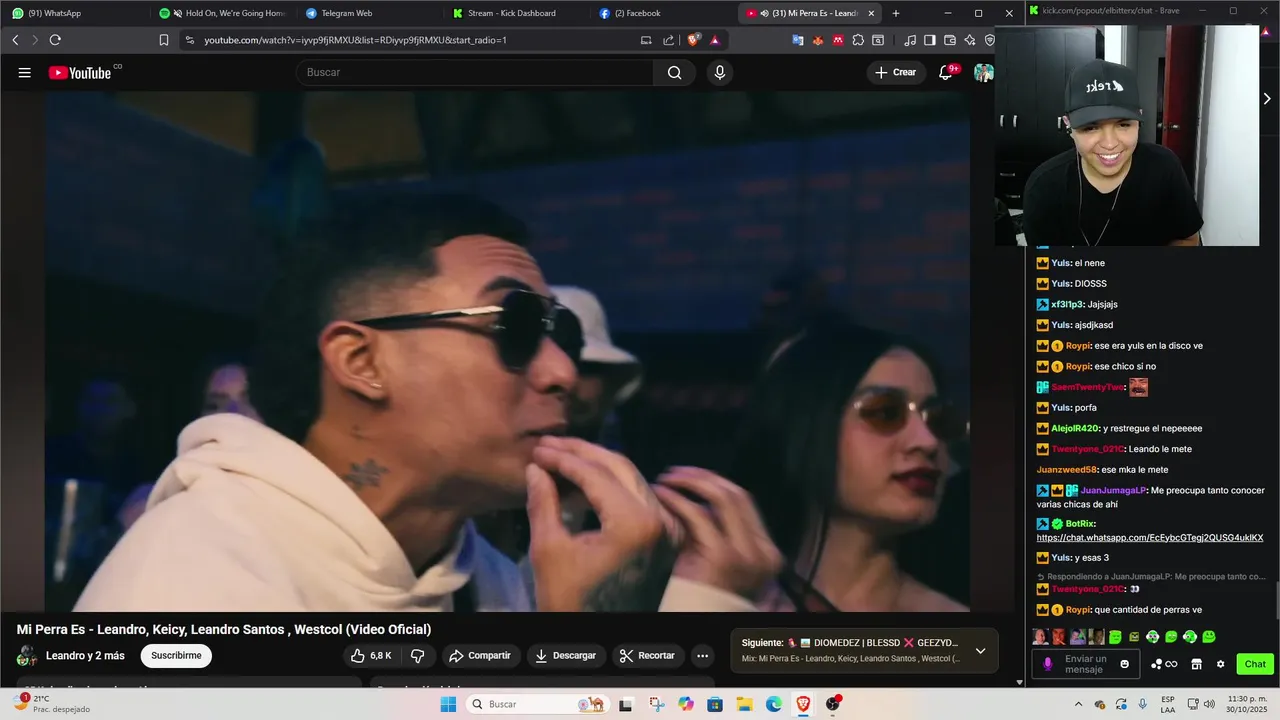Toggle the Brave sidebar panel icon
This screenshot has width=1280, height=720.
[930, 40]
